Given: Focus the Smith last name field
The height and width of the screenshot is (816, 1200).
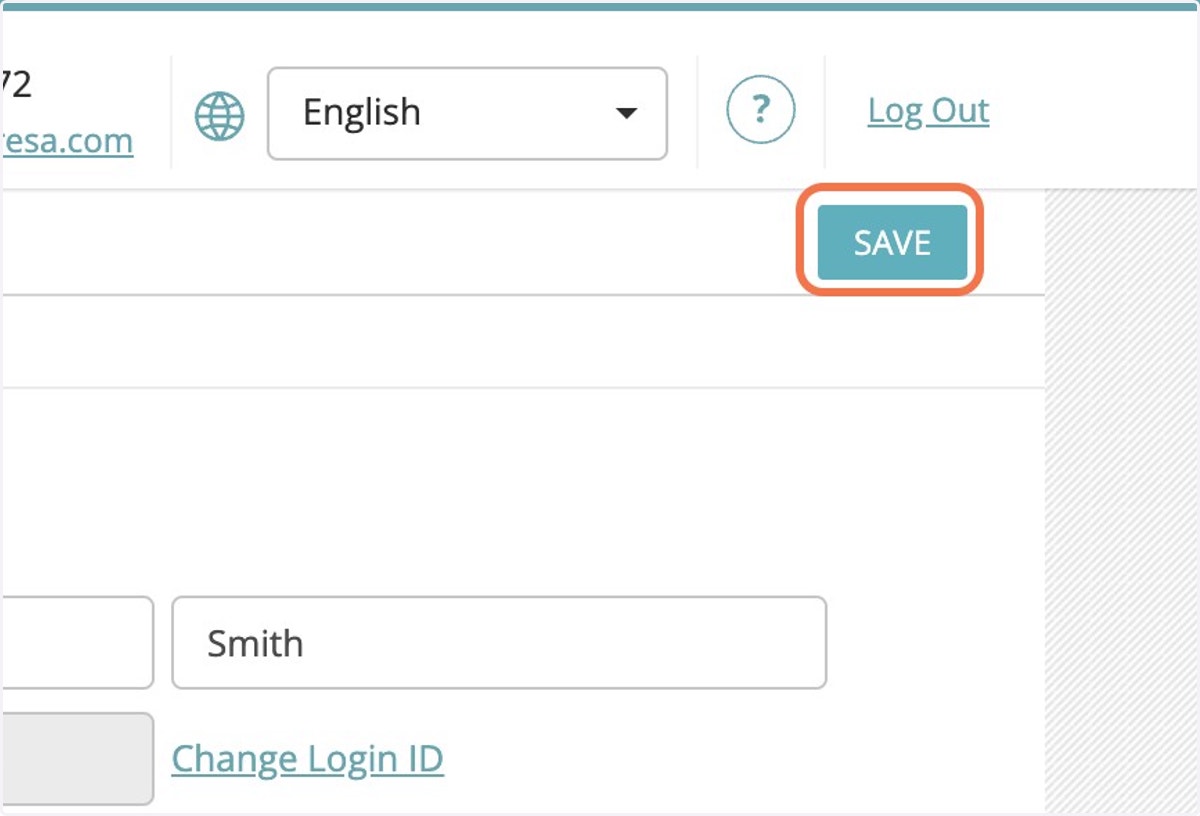Looking at the screenshot, I should (499, 643).
